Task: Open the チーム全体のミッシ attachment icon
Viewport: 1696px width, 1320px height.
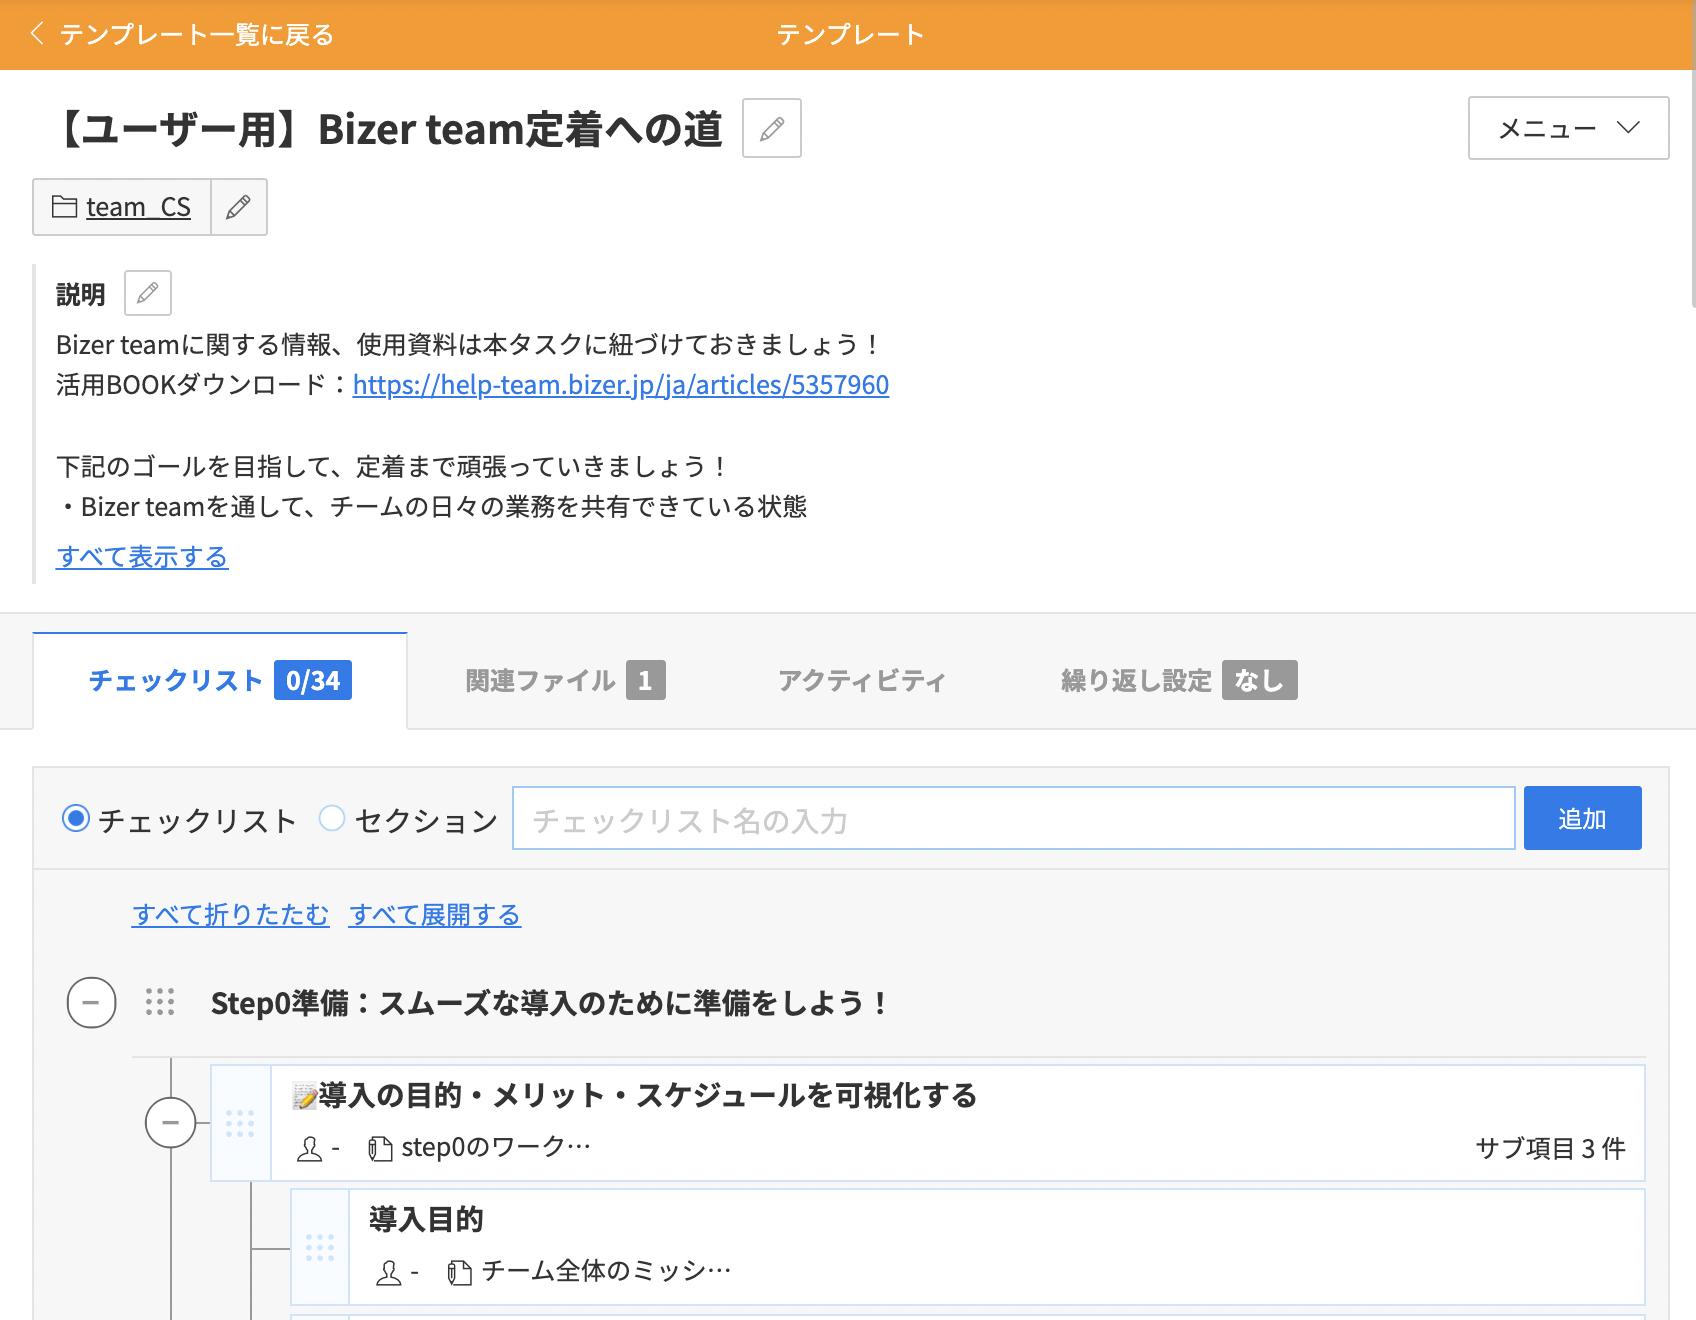Action: click(459, 1273)
